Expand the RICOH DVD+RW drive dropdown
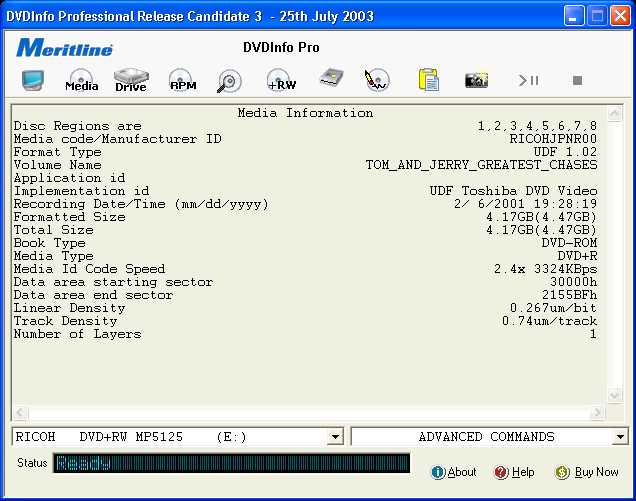The height and width of the screenshot is (501, 636). click(335, 437)
